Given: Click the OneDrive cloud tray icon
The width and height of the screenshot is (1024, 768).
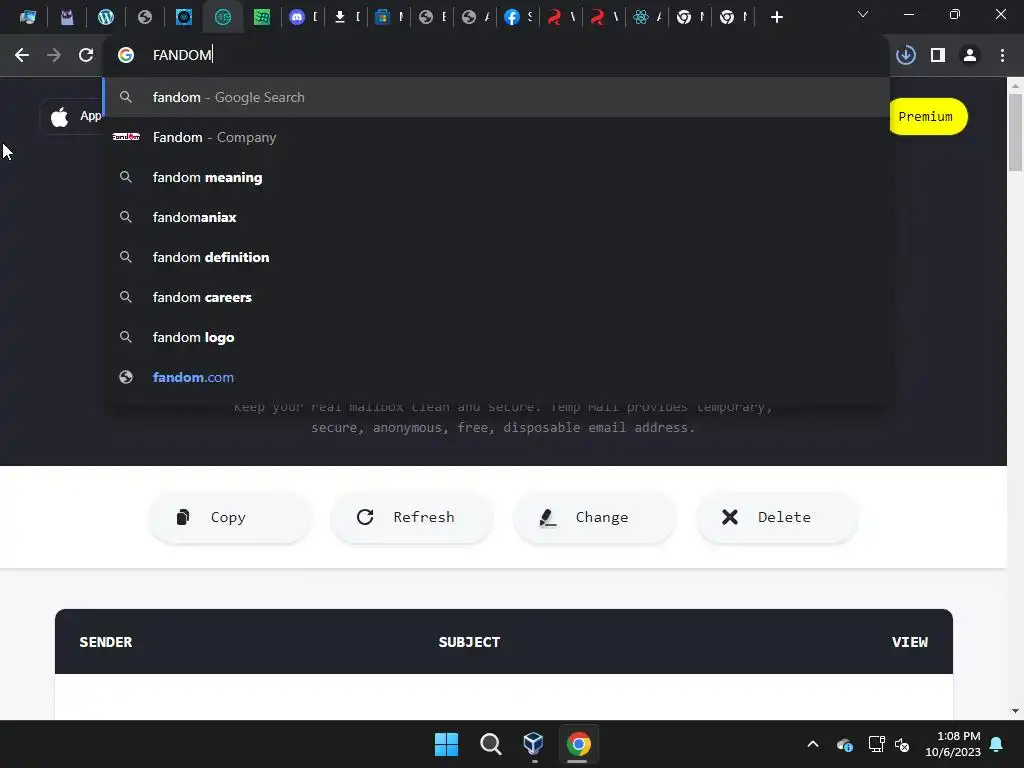Looking at the screenshot, I should (844, 744).
